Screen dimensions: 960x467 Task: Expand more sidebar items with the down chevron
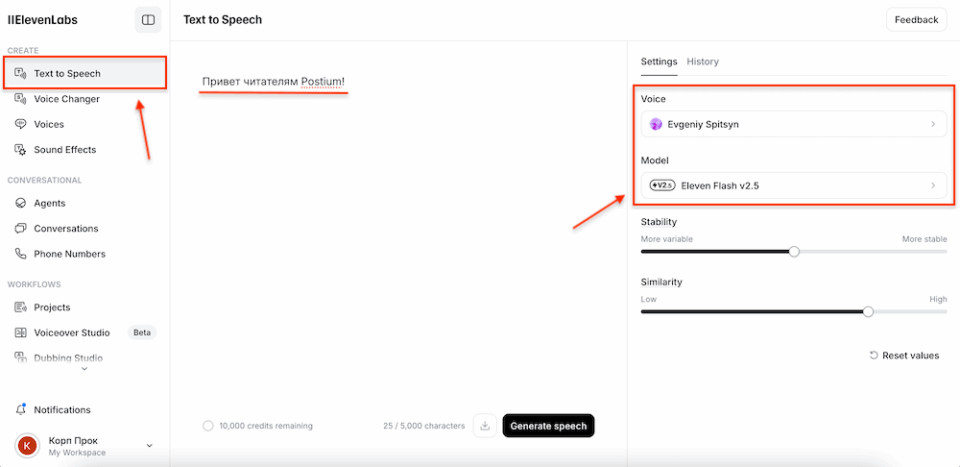[x=84, y=368]
